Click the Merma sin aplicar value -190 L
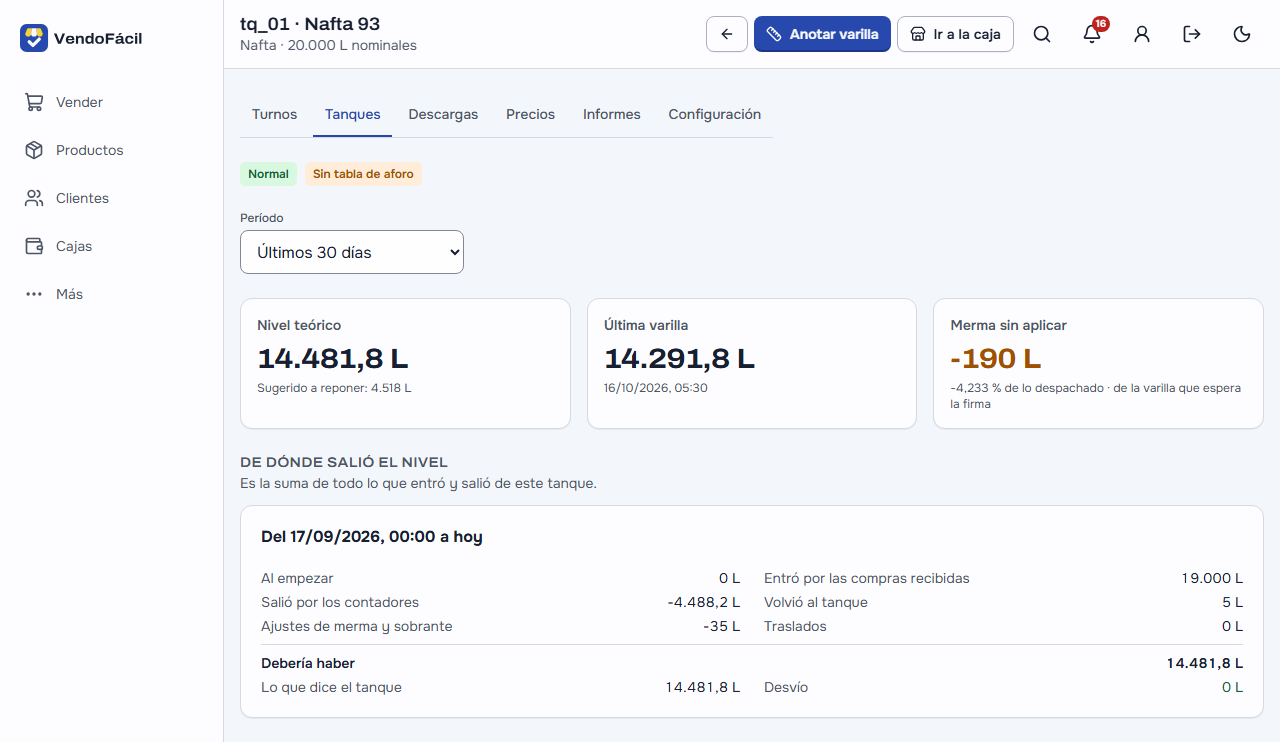This screenshot has width=1280, height=742. [x=996, y=358]
